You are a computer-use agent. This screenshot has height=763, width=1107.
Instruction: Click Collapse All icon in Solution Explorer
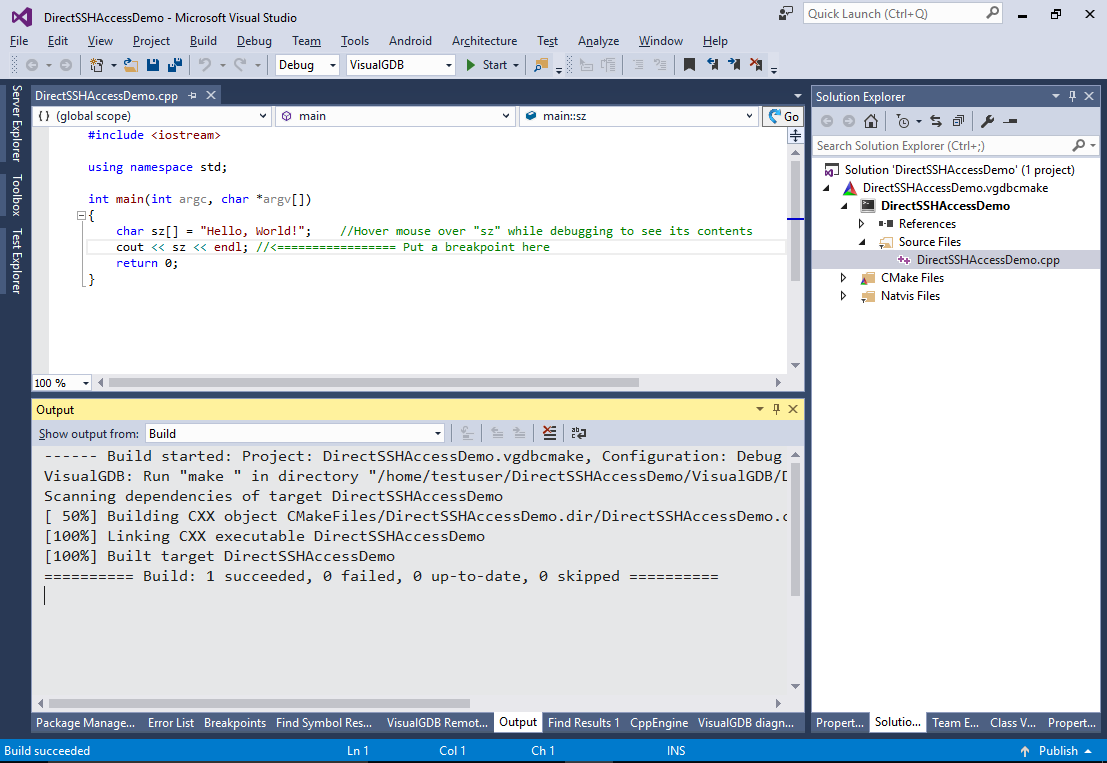(958, 121)
